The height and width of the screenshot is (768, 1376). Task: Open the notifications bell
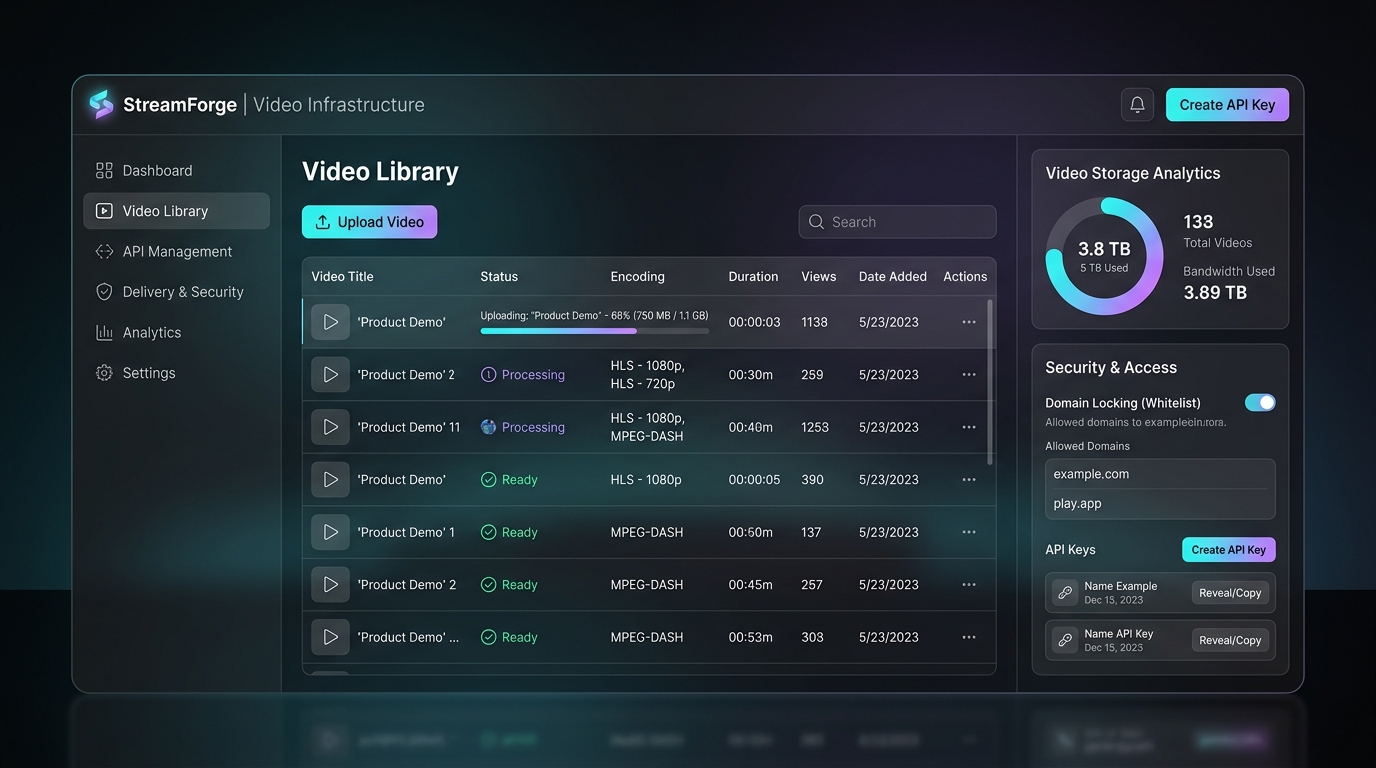click(1137, 105)
